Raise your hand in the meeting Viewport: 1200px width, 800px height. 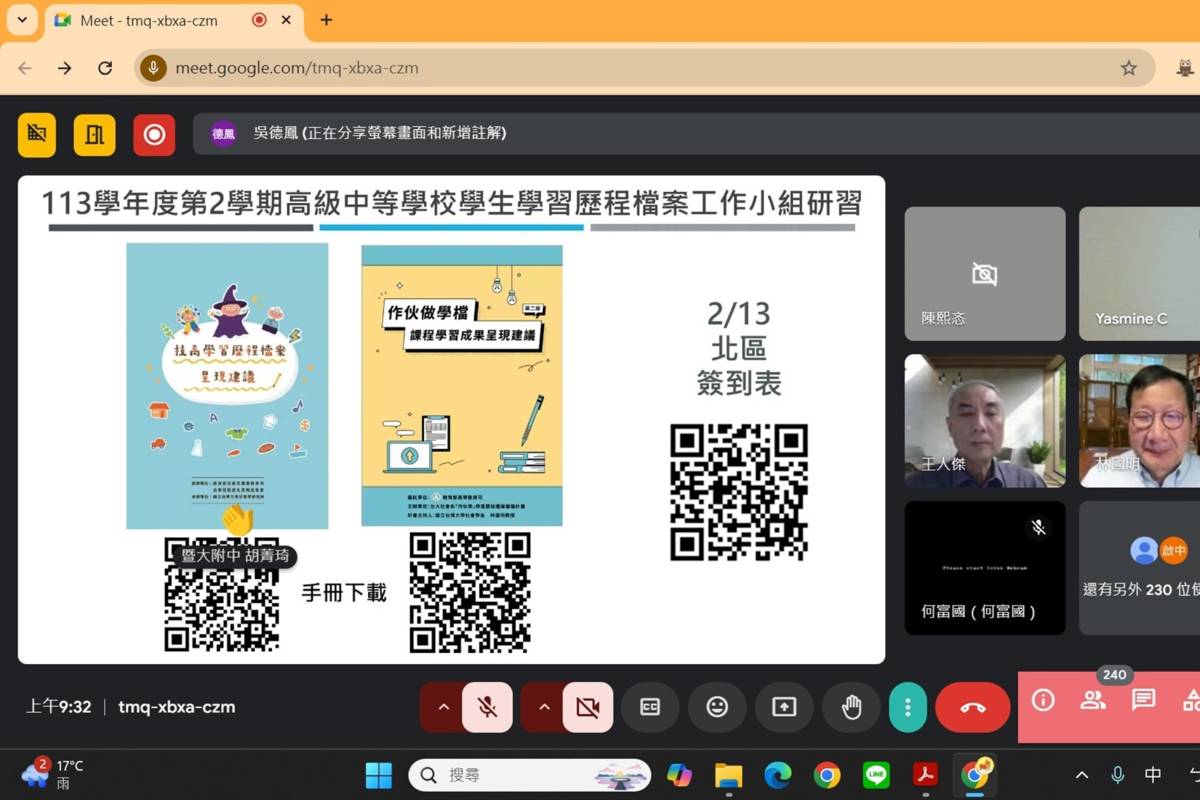[x=851, y=707]
